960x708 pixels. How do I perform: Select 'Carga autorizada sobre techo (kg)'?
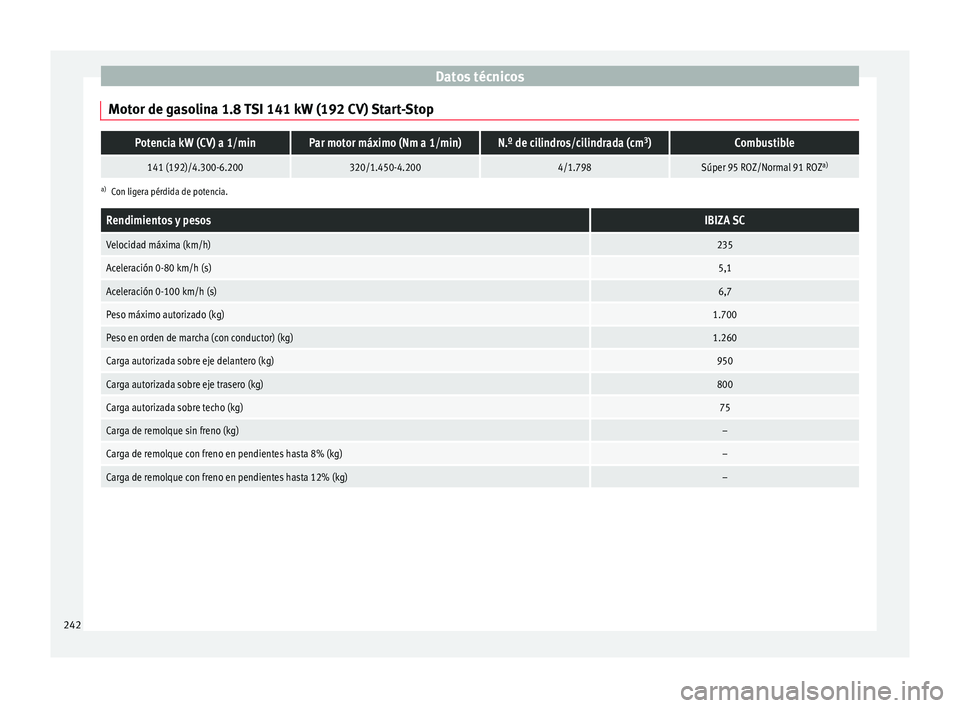click(174, 408)
